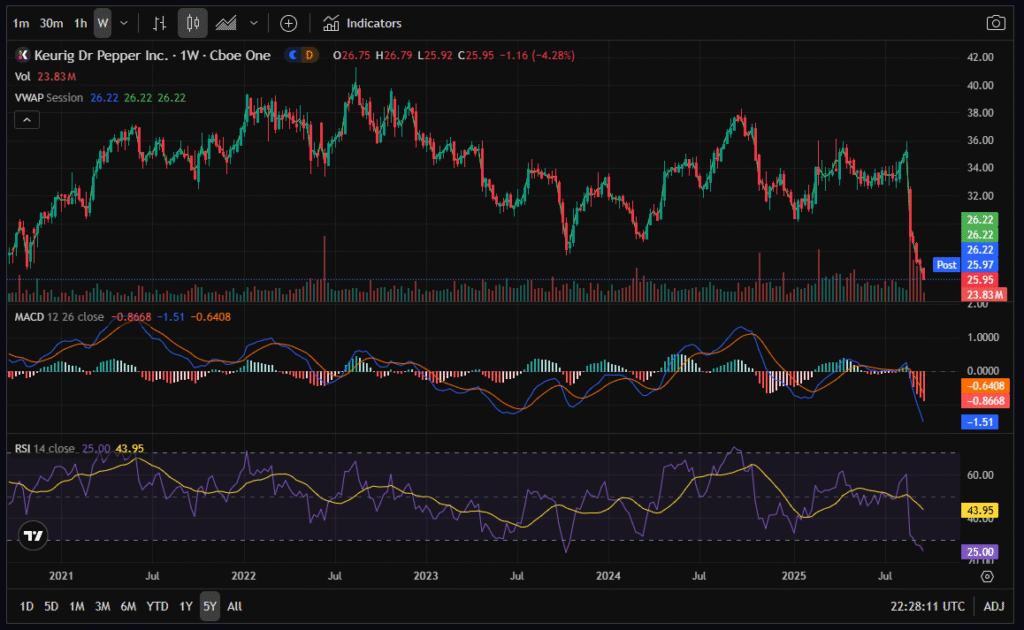The image size is (1024, 630).
Task: Switch to the YTD date range
Action: [x=157, y=606]
